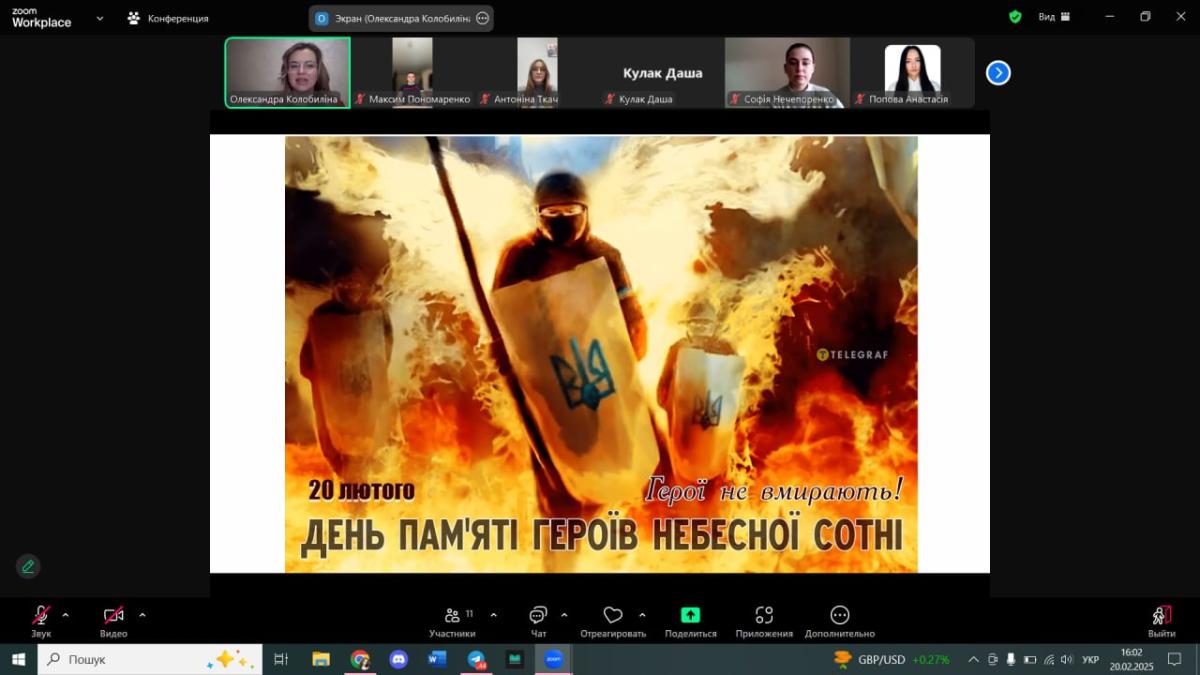
Task: Open the Вид view menu
Action: click(1054, 17)
